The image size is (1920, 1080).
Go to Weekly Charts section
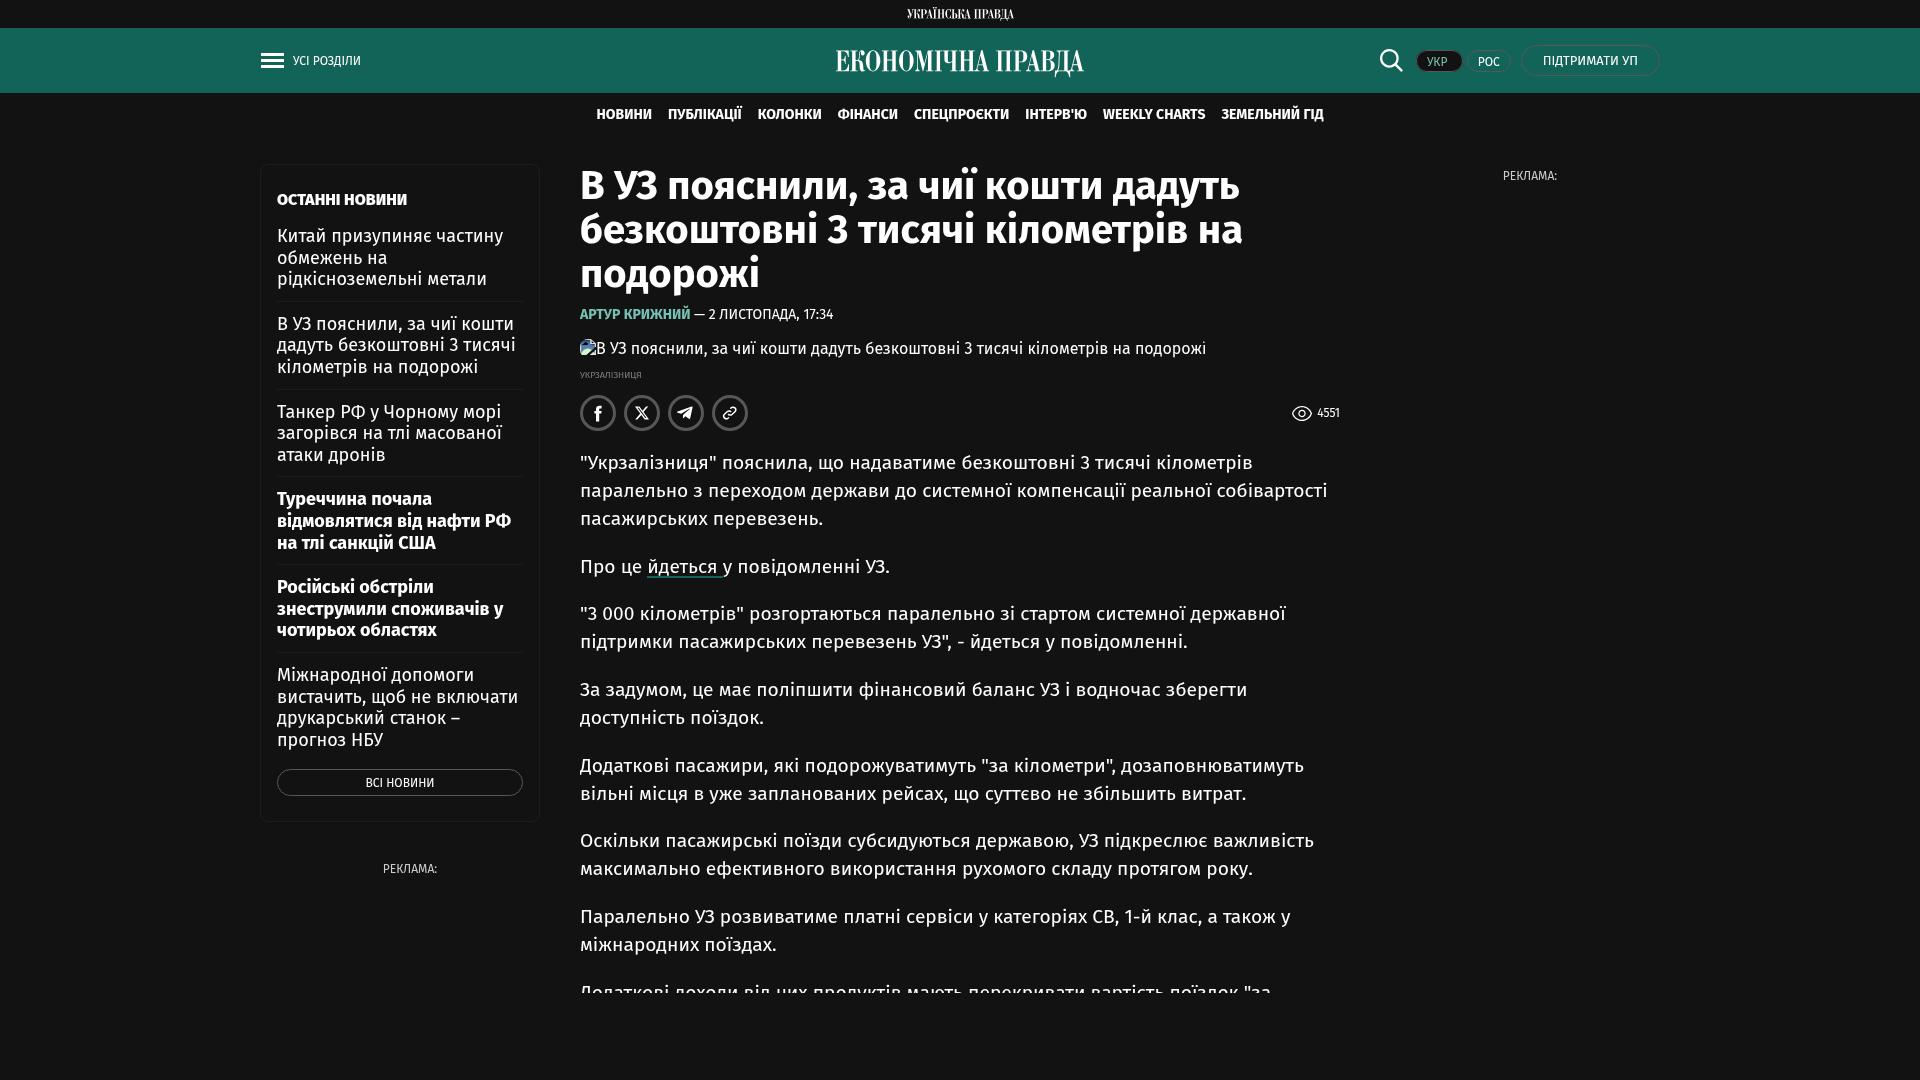click(1153, 115)
